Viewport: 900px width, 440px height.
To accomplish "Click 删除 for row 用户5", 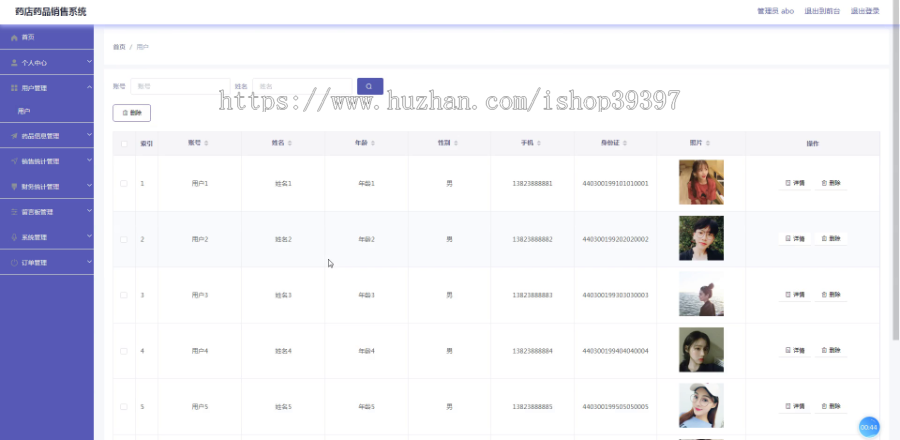I will click(x=831, y=406).
